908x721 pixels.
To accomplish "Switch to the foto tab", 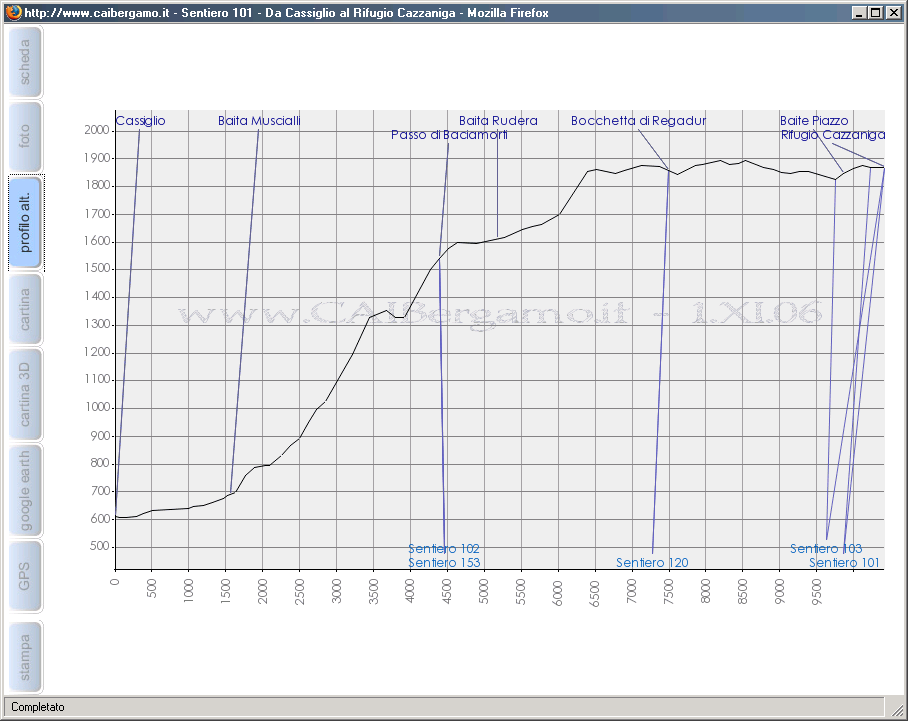I will click(x=25, y=136).
